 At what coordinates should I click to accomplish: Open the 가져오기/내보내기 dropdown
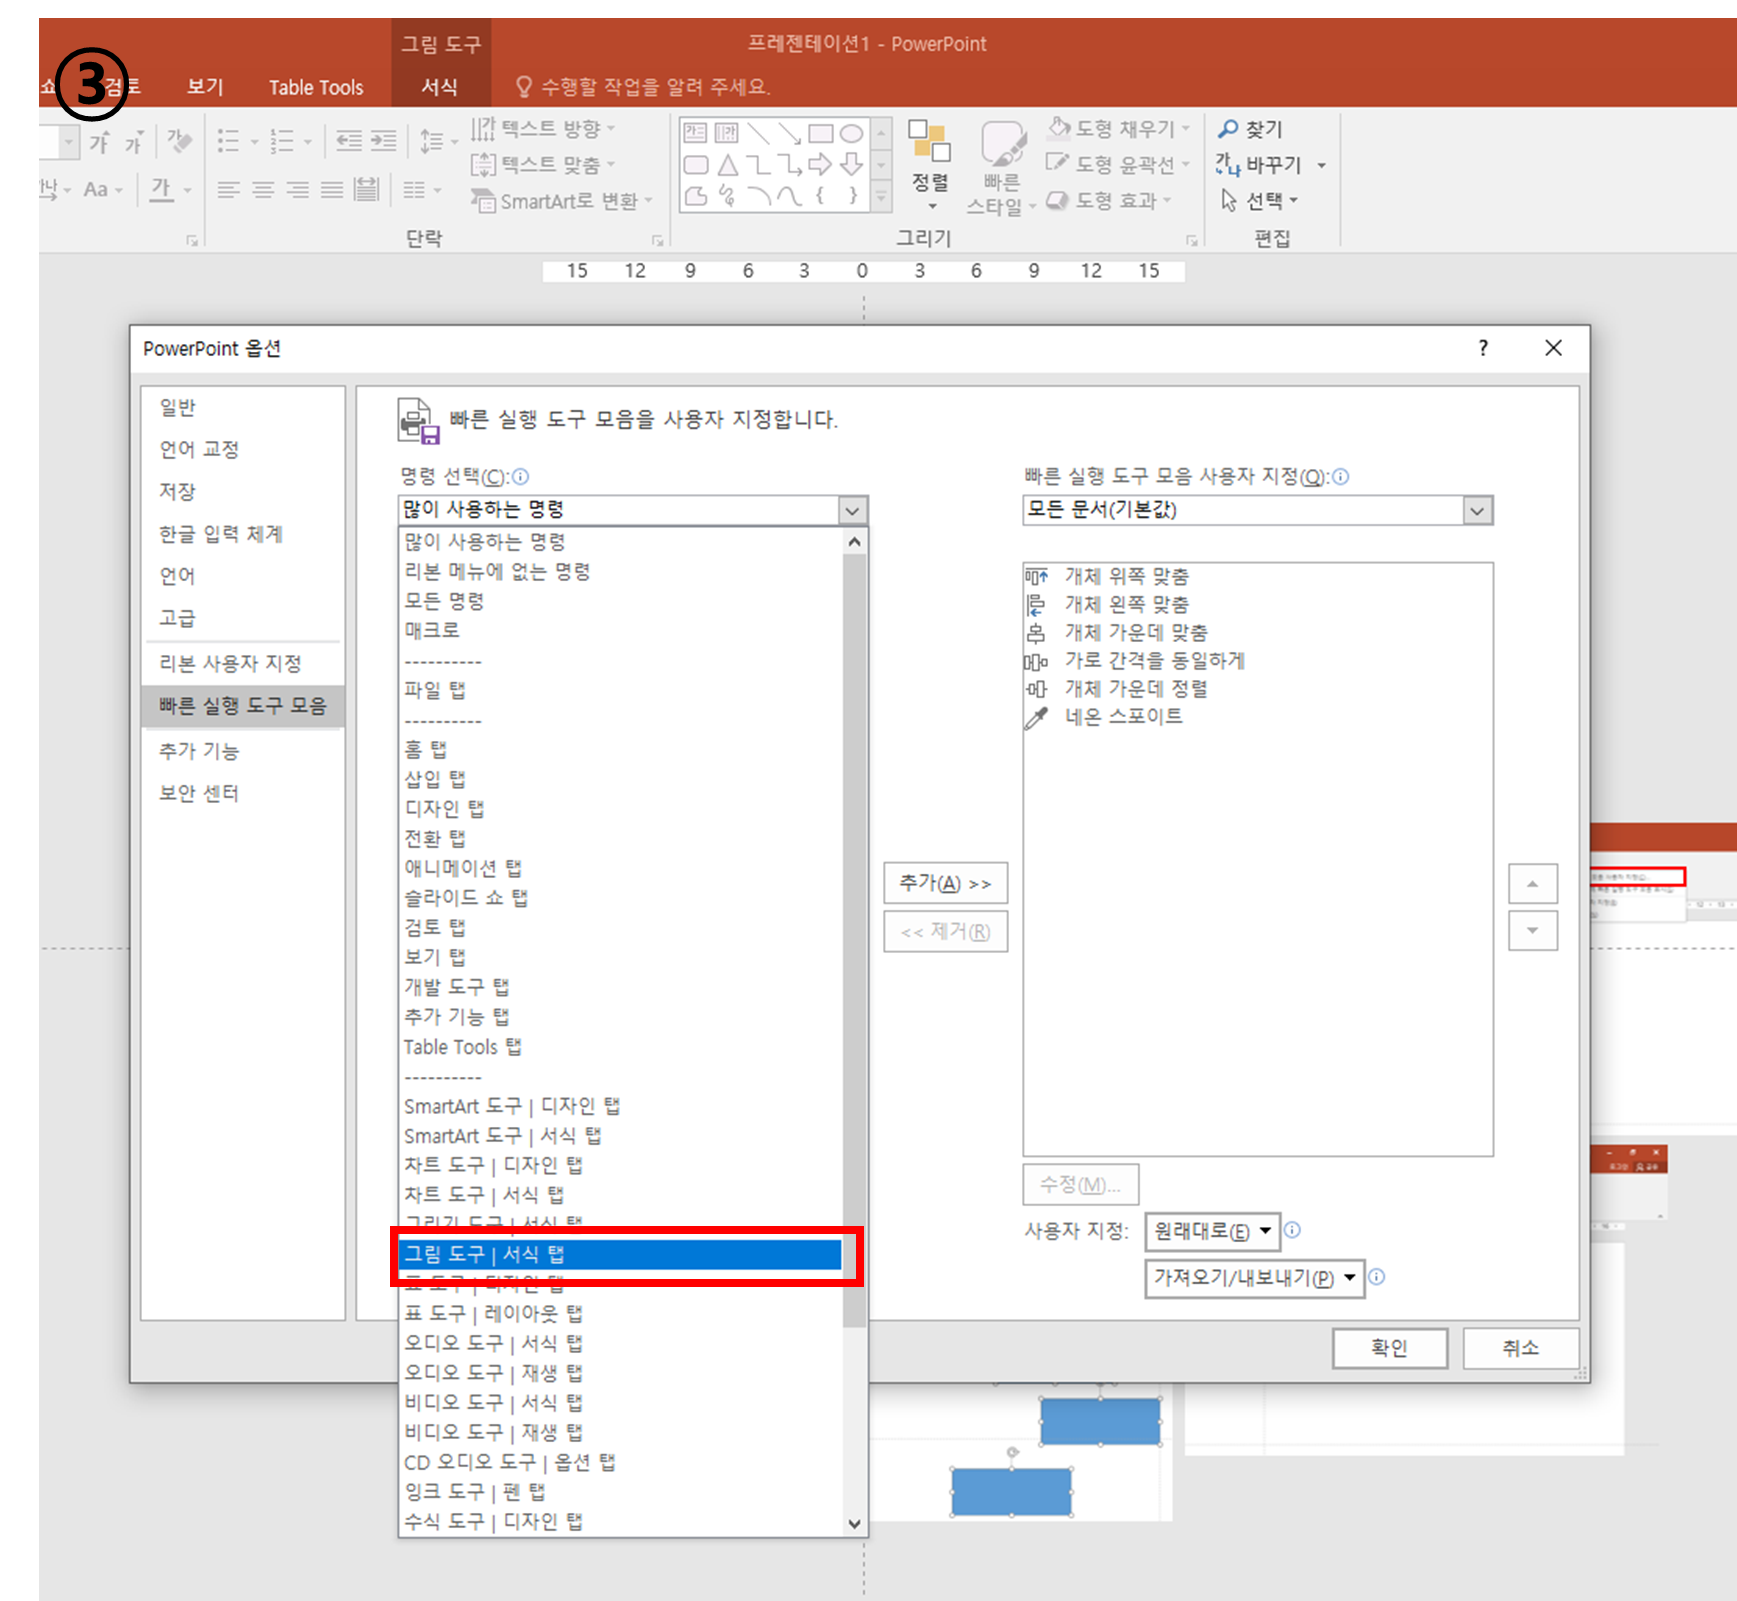(1254, 1278)
